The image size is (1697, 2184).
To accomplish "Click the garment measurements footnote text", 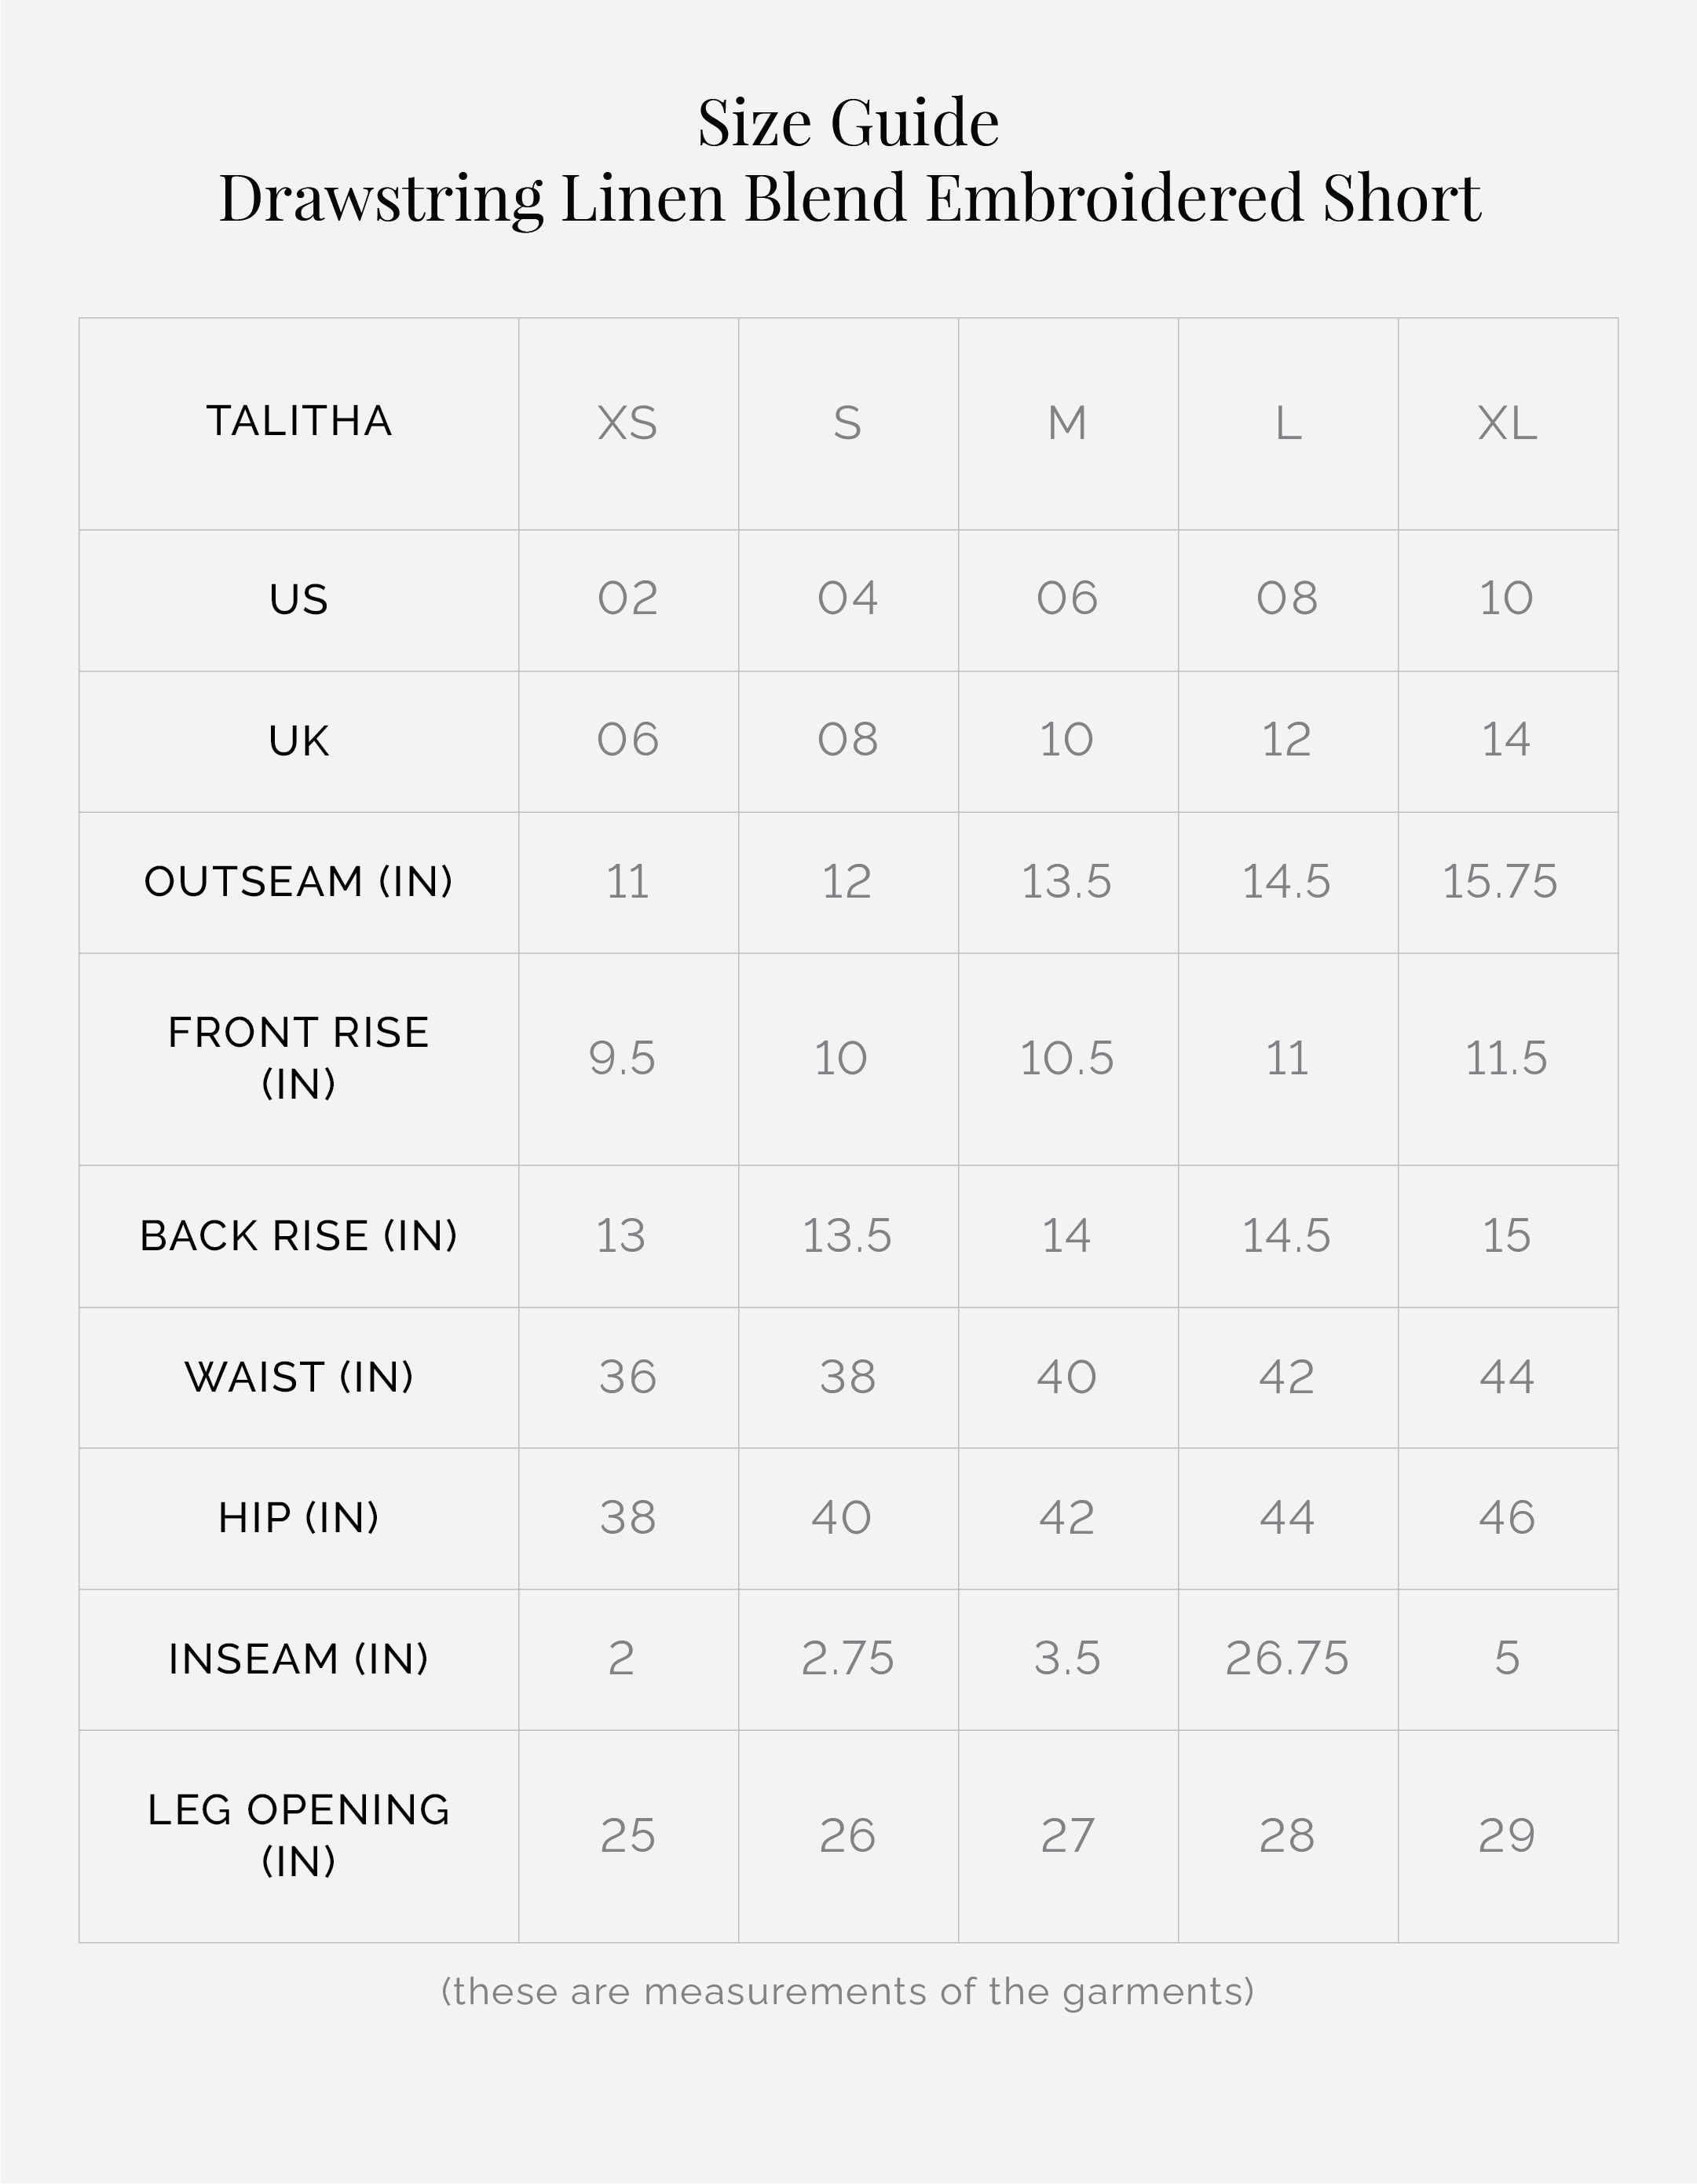I will pos(848,1991).
